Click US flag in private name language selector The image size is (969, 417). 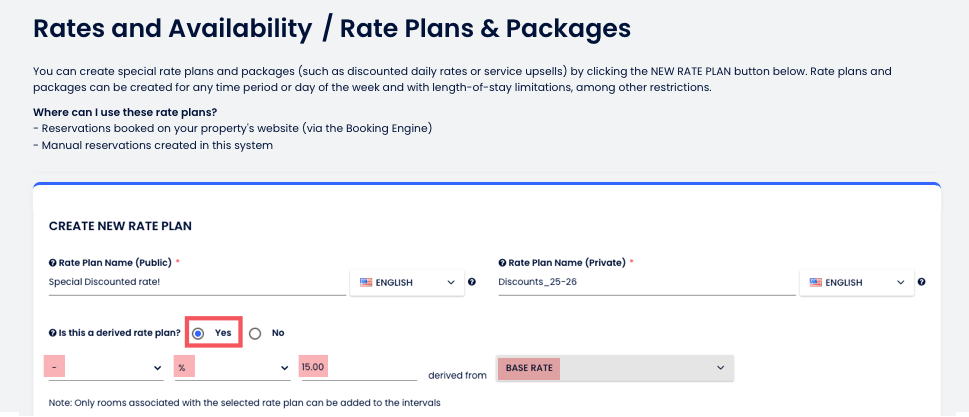[815, 283]
